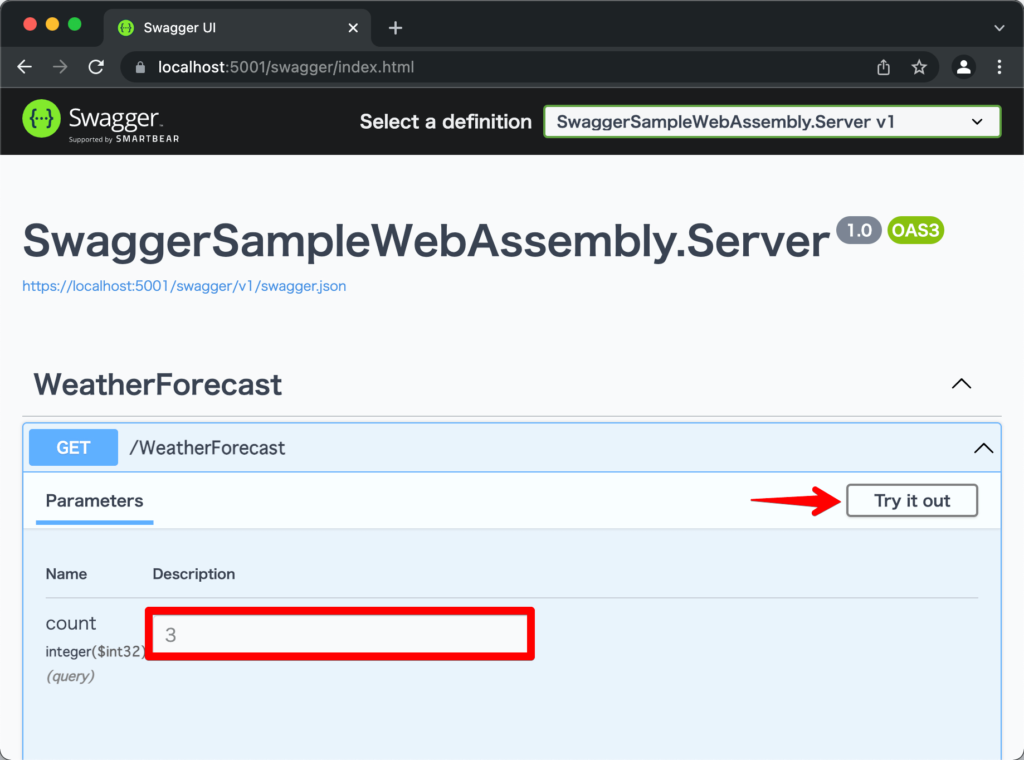Viewport: 1024px width, 760px height.
Task: Click the browser back arrow
Action: (24, 67)
